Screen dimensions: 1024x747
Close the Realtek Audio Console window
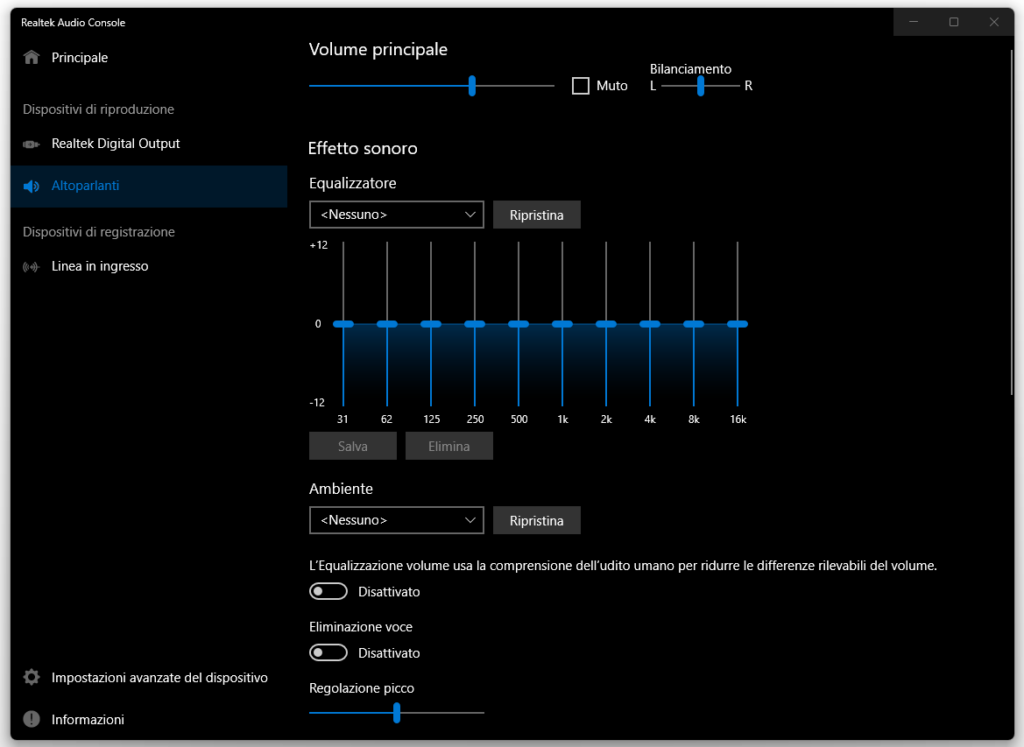(x=994, y=22)
